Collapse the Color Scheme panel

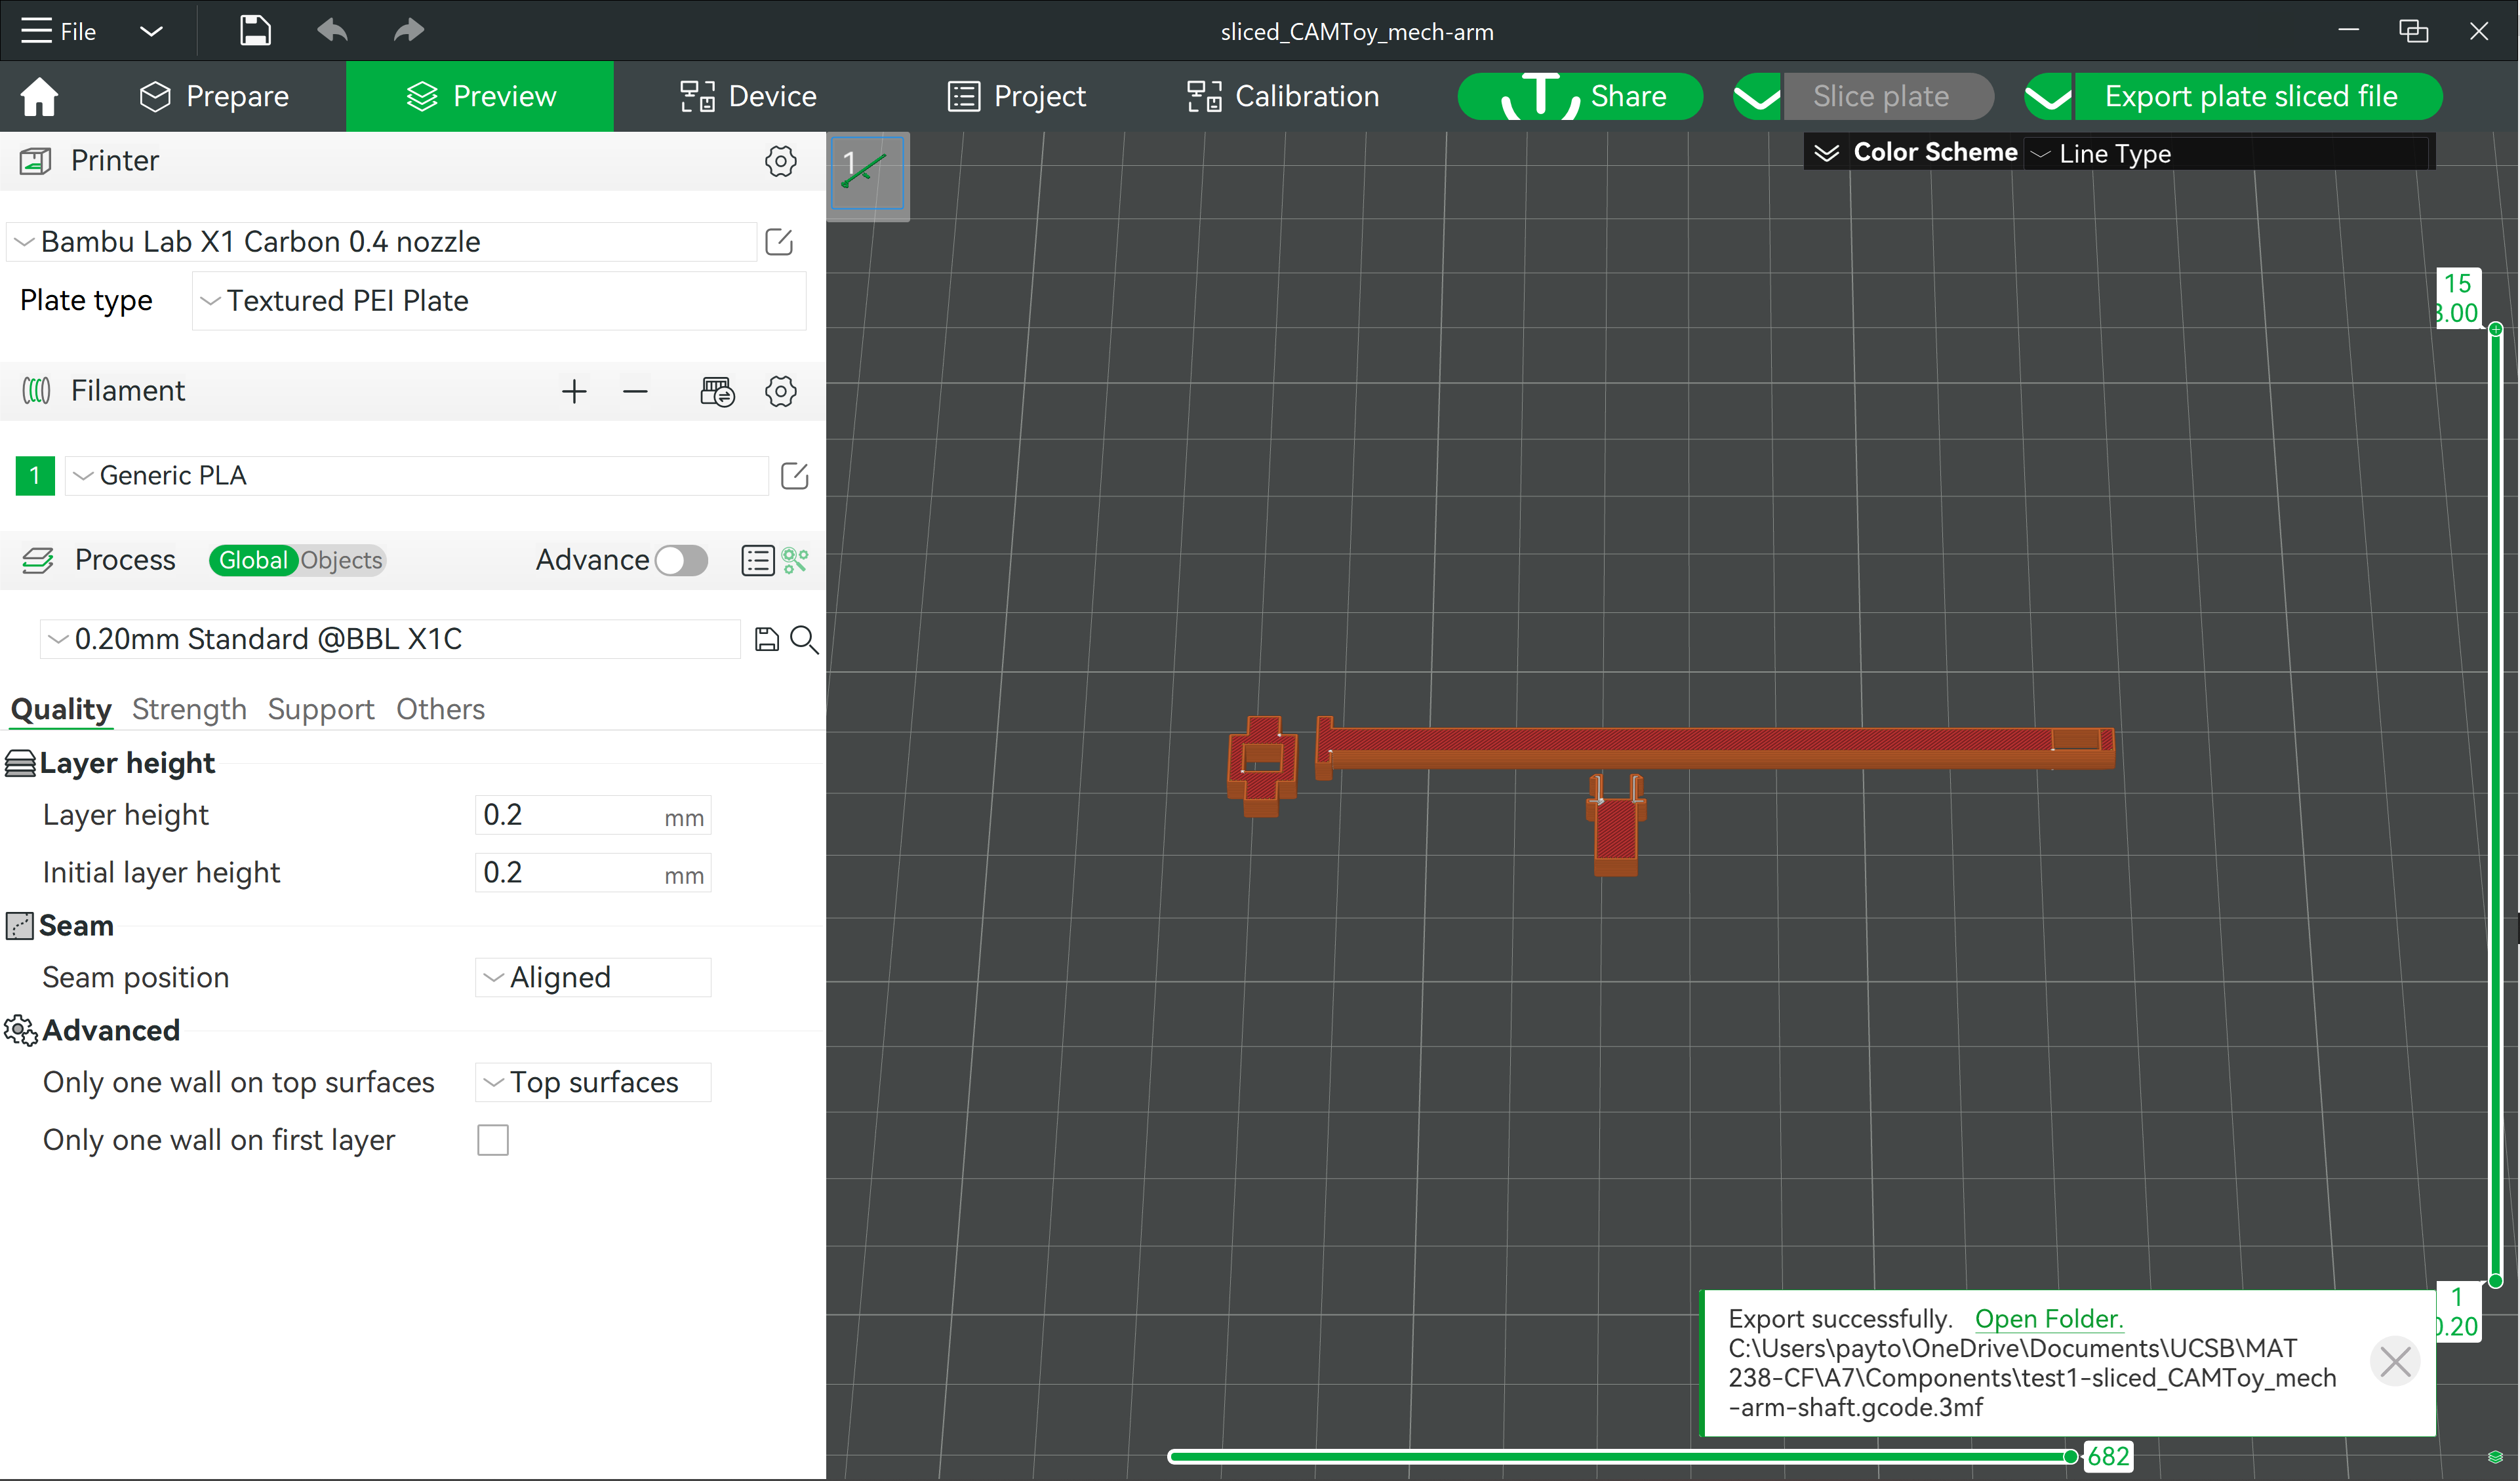[1827, 153]
